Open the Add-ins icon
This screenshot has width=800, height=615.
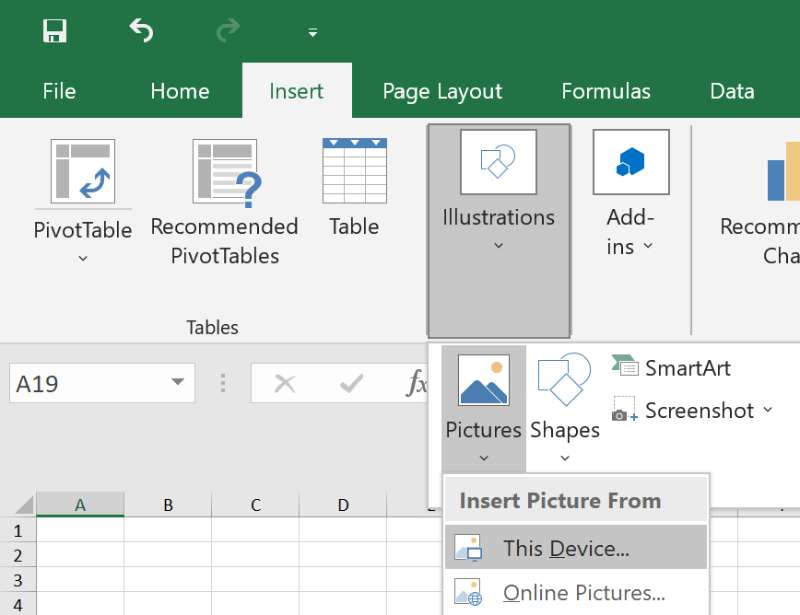coord(631,162)
